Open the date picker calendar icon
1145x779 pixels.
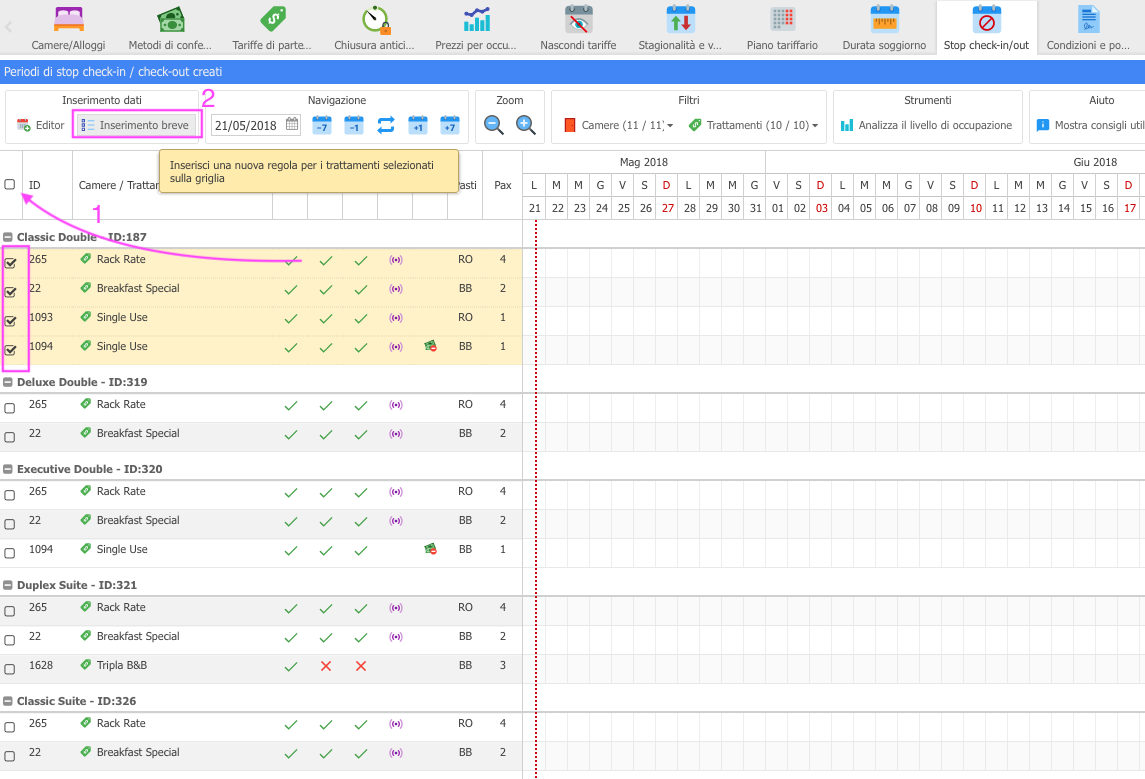pos(292,125)
